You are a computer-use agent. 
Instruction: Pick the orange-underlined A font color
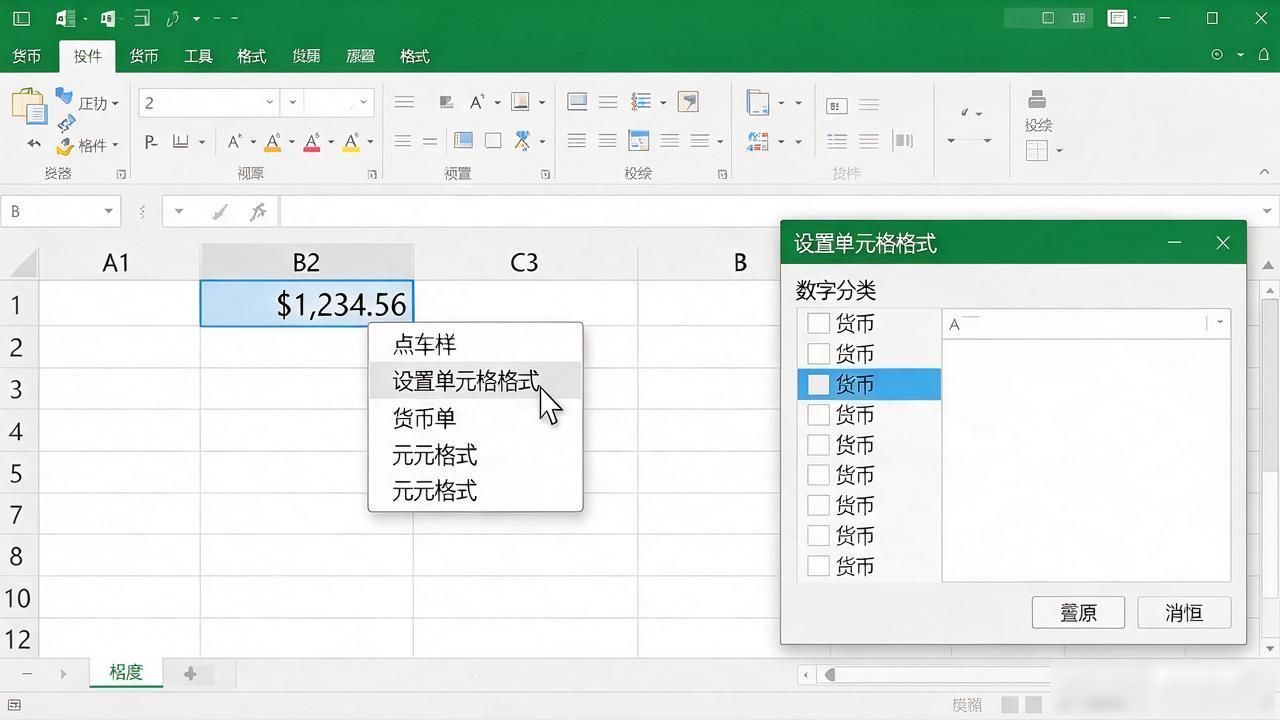point(271,142)
